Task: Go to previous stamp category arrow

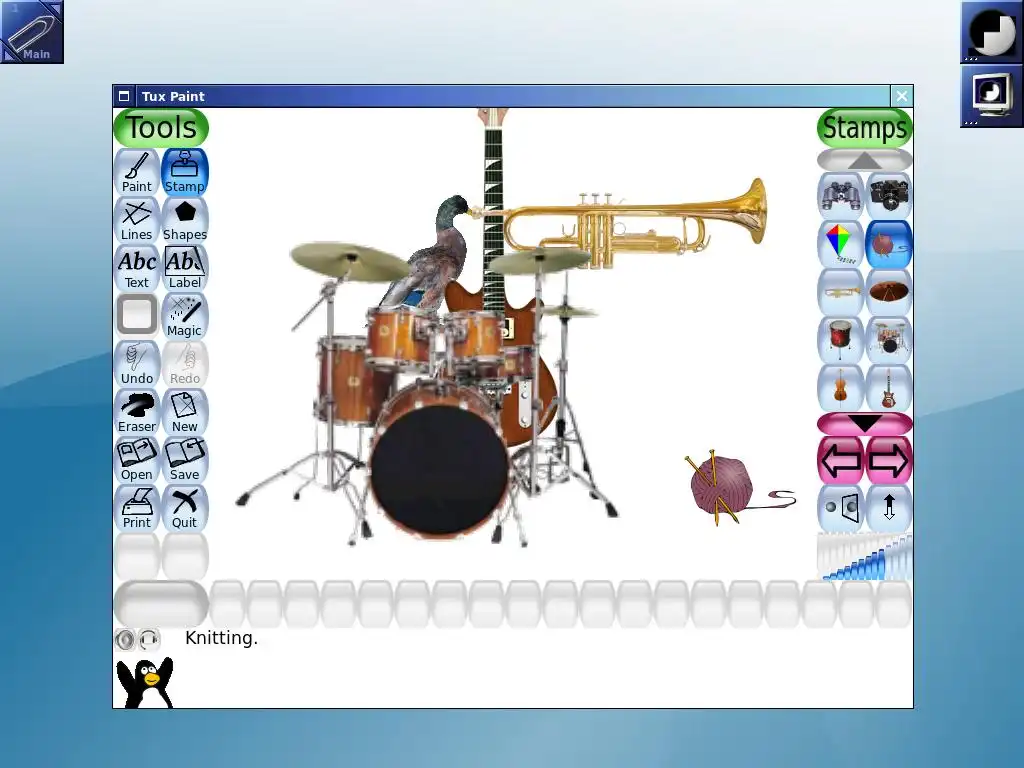Action: click(x=840, y=460)
